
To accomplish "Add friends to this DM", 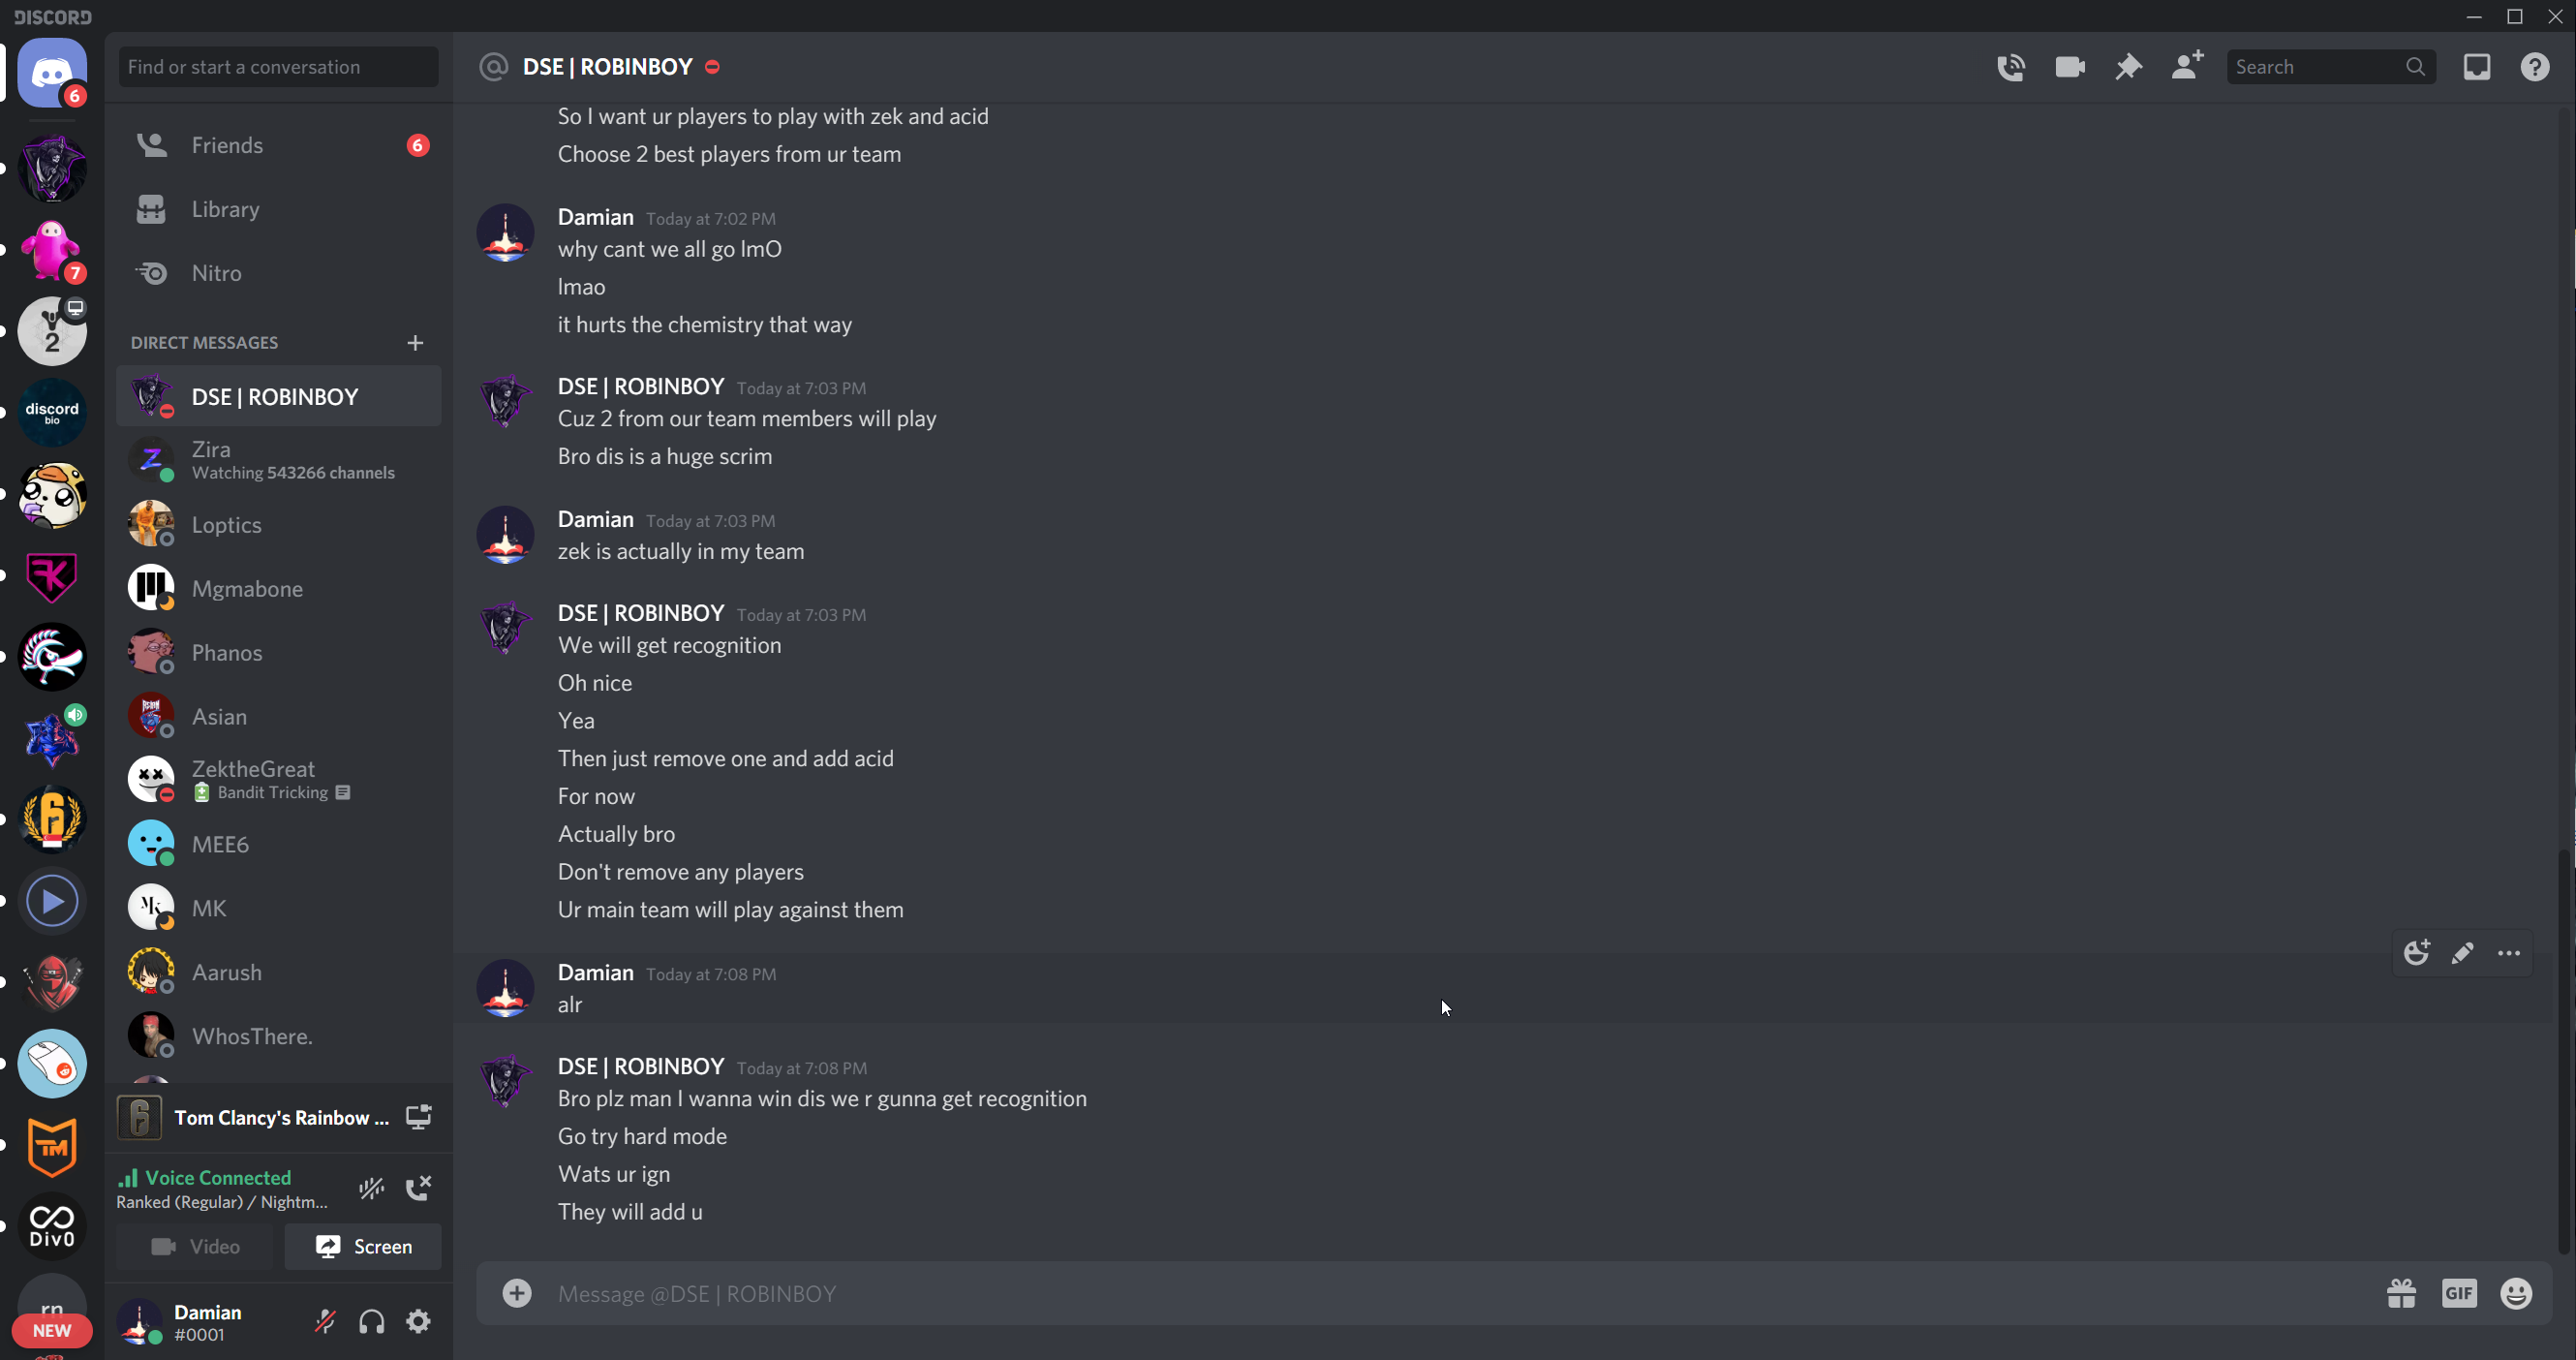I will [2187, 67].
